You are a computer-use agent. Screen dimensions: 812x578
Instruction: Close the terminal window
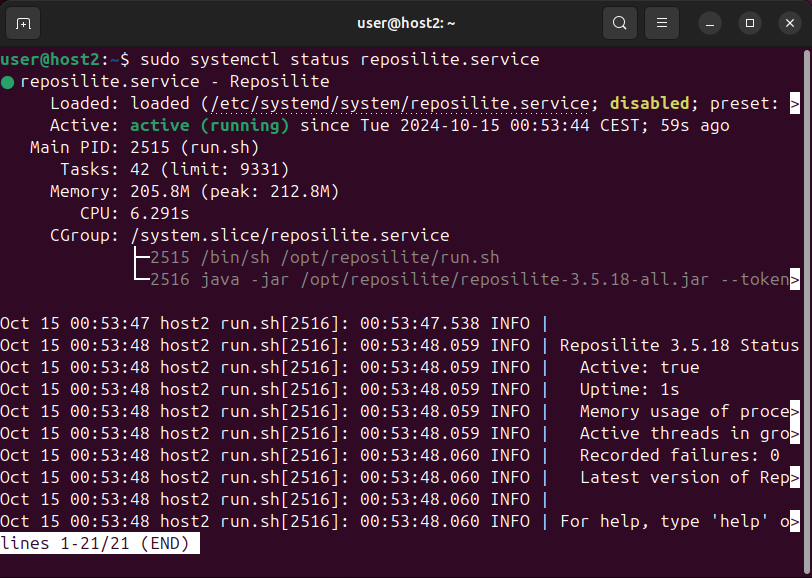coord(790,23)
